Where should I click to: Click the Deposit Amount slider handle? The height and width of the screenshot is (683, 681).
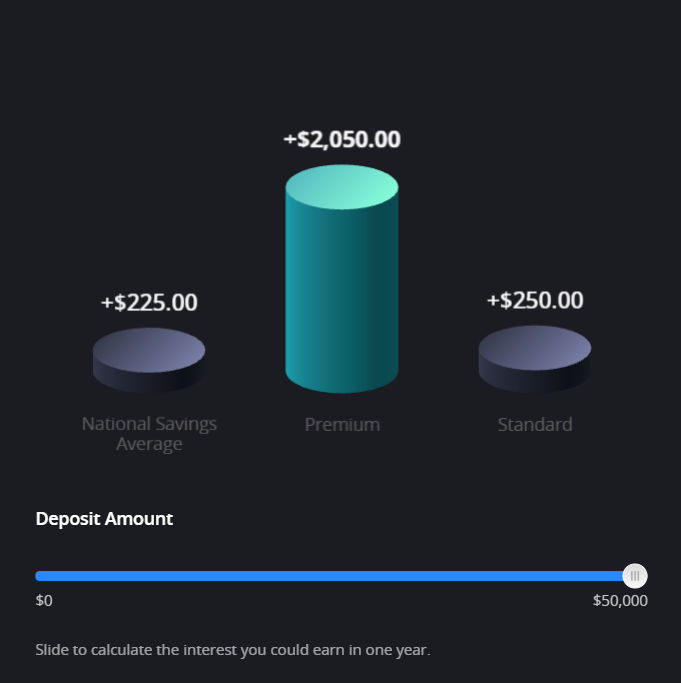635,576
